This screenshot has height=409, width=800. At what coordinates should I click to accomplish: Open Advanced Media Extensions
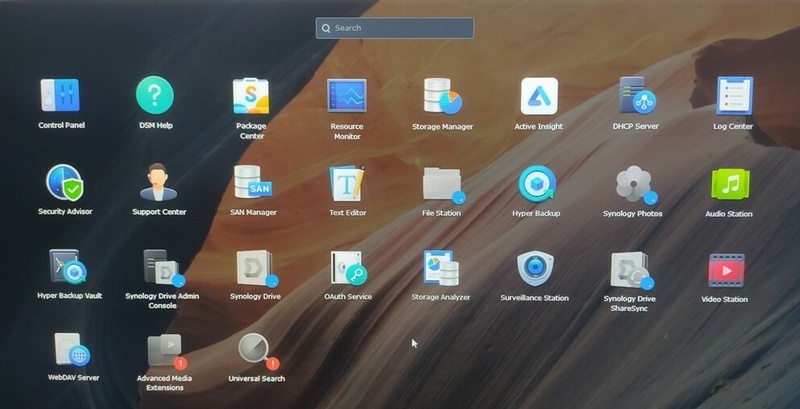(x=167, y=351)
